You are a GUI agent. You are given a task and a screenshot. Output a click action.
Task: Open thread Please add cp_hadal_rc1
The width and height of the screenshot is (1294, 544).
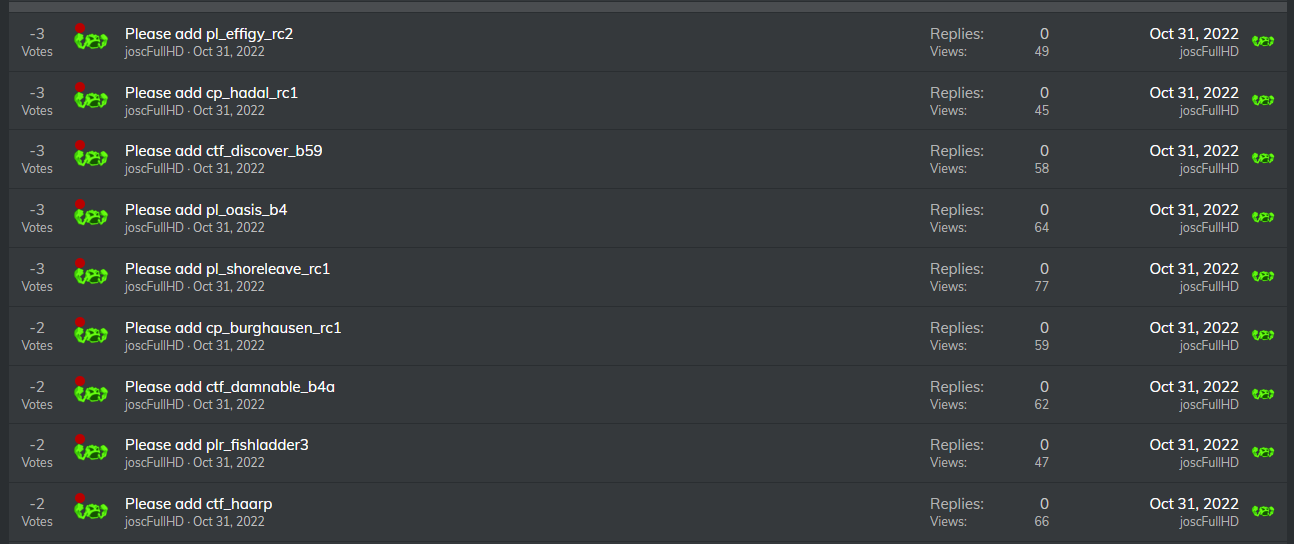[211, 93]
